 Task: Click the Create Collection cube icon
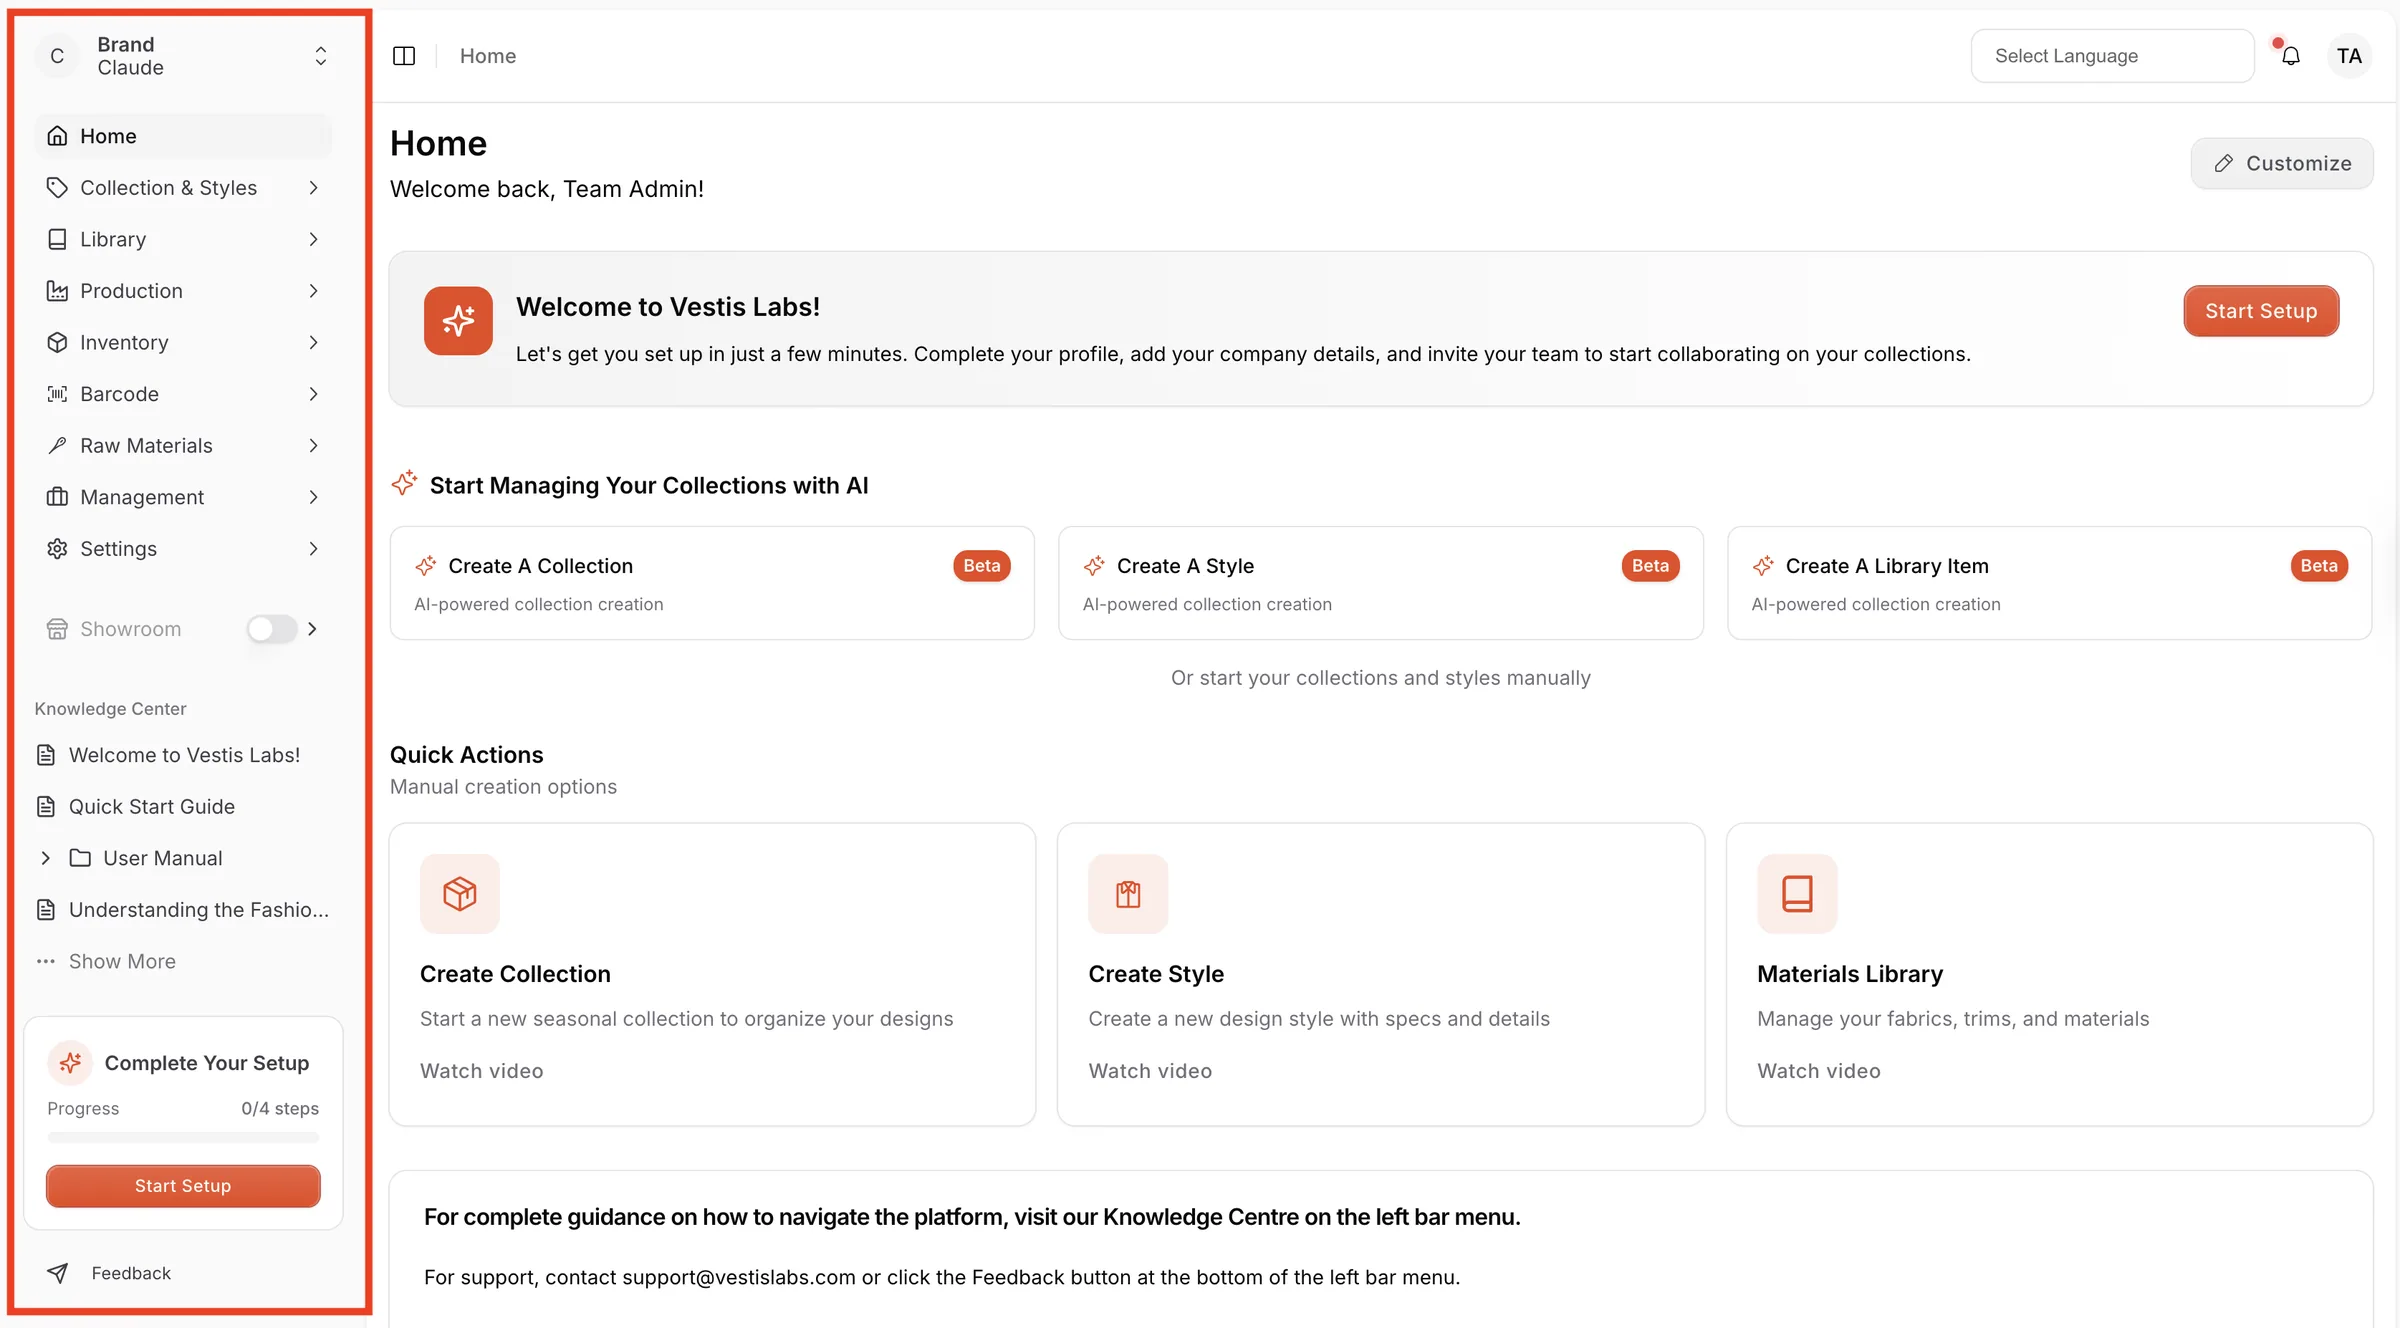point(460,894)
